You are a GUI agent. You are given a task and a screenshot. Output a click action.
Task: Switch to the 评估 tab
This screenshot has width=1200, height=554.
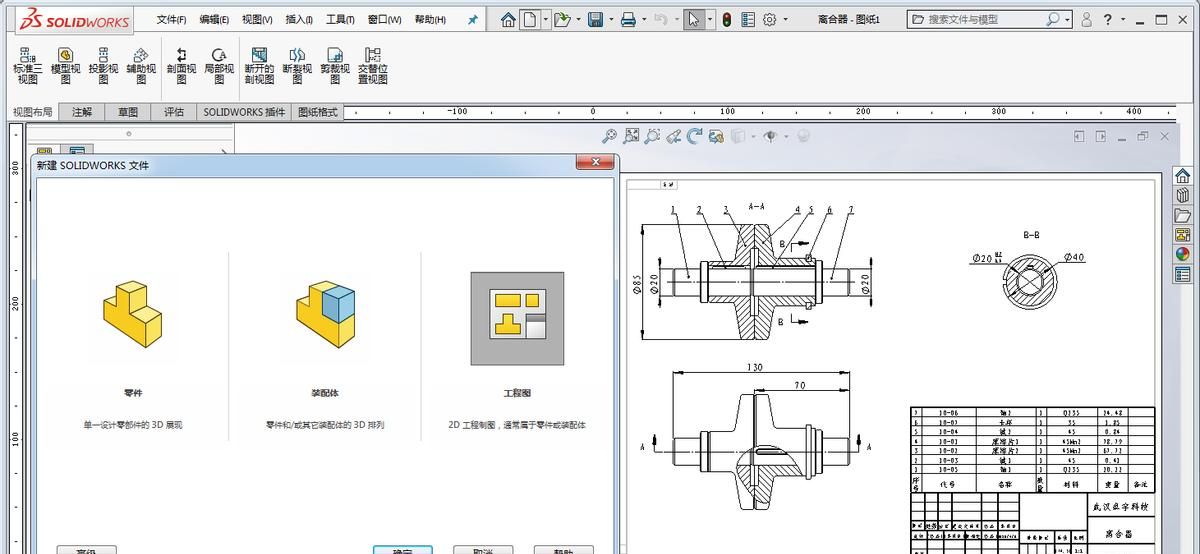(174, 112)
